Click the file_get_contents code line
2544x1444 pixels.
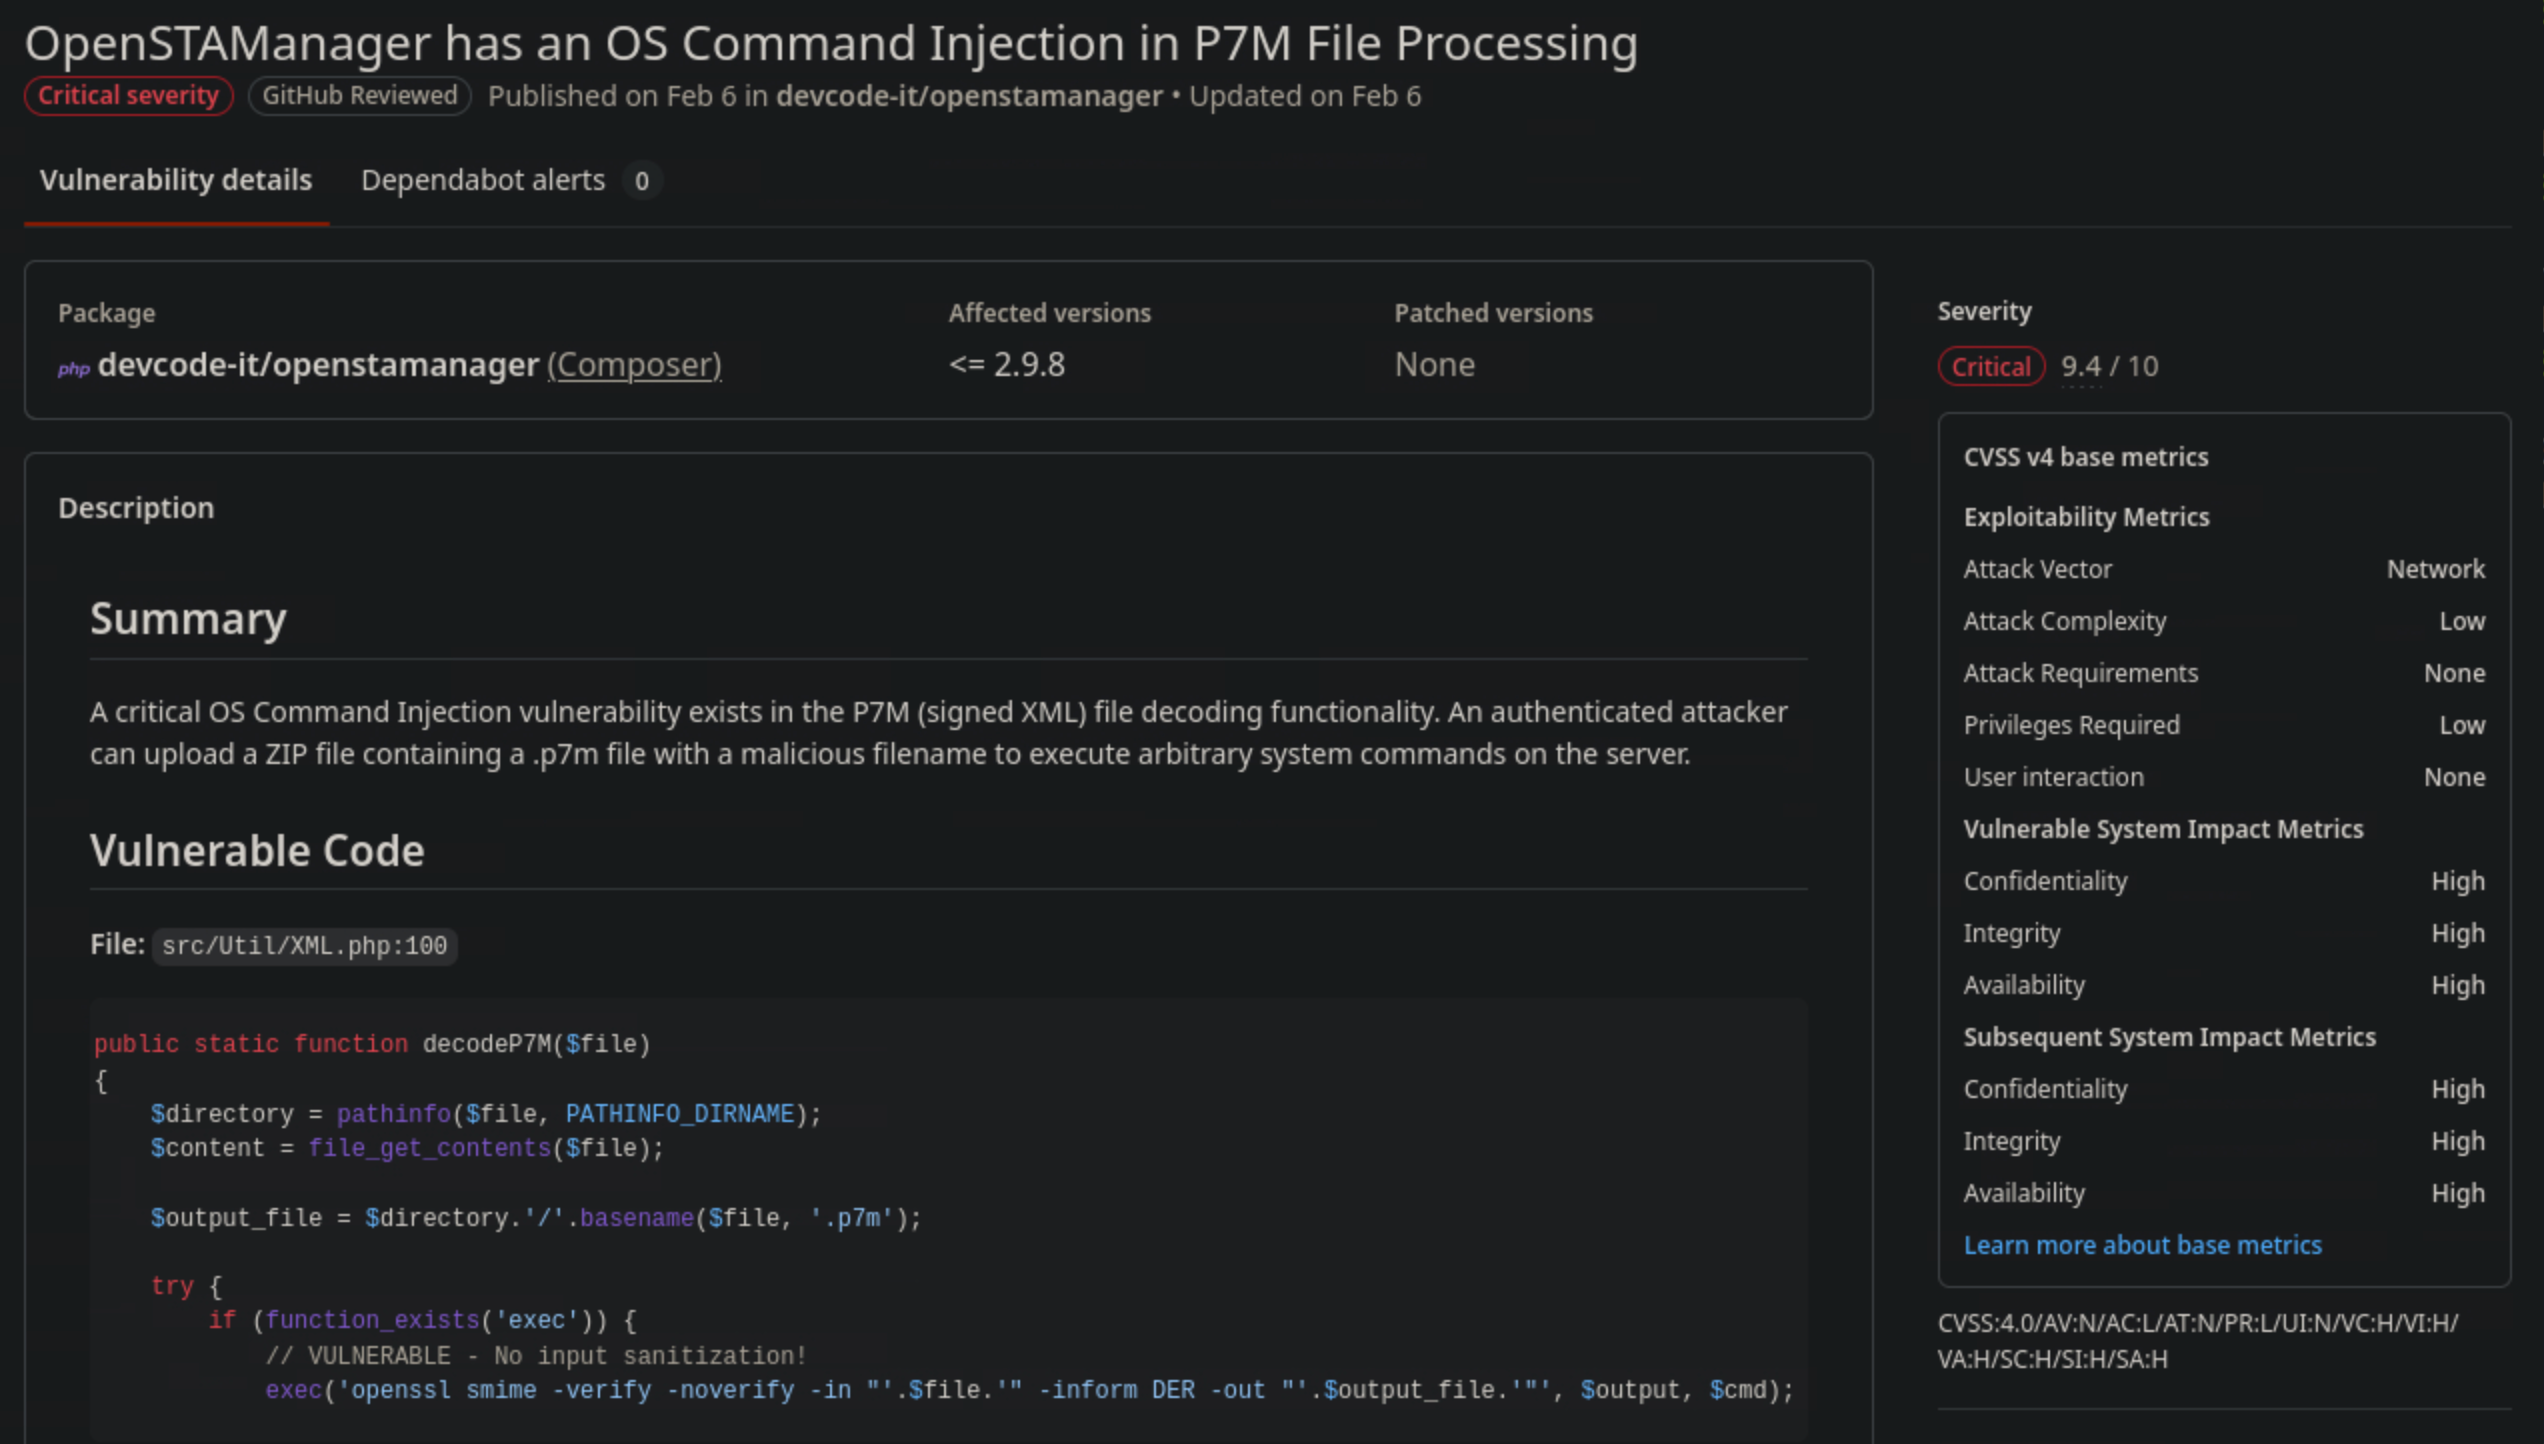[x=407, y=1148]
